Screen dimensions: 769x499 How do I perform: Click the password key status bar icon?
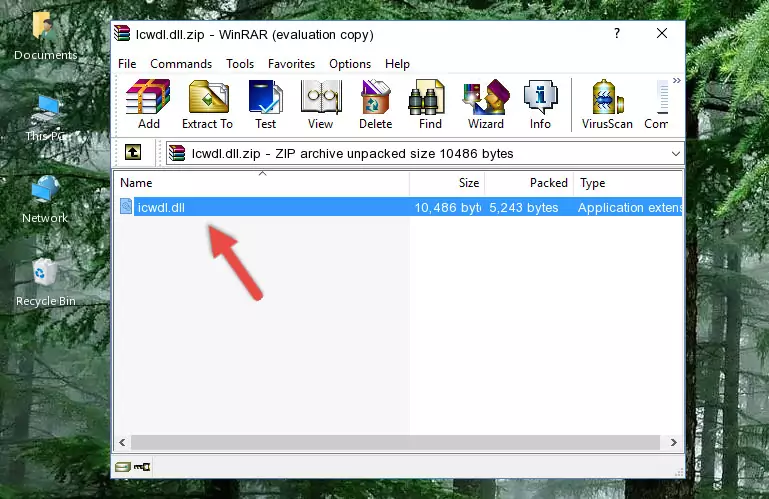tap(142, 467)
